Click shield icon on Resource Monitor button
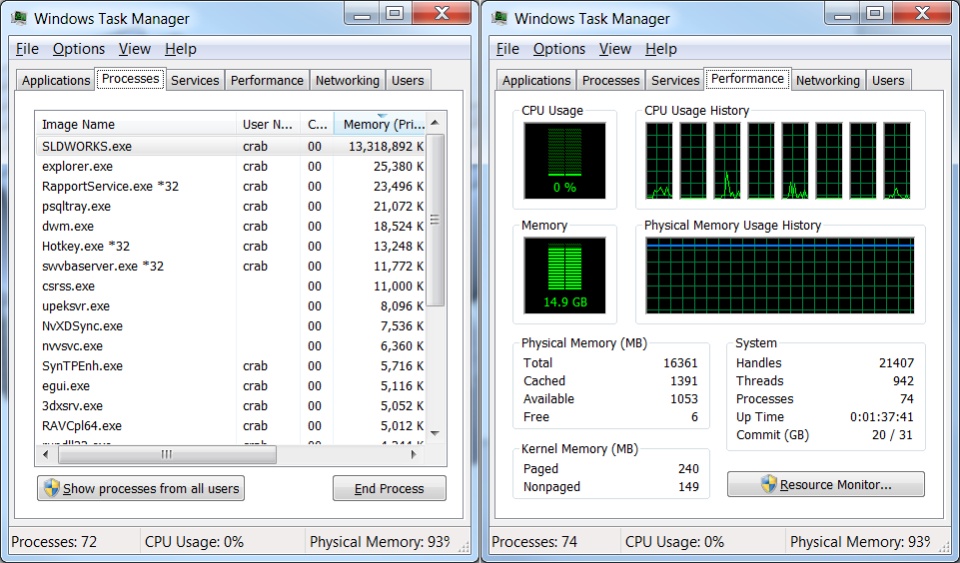This screenshot has width=960, height=563. [x=769, y=484]
